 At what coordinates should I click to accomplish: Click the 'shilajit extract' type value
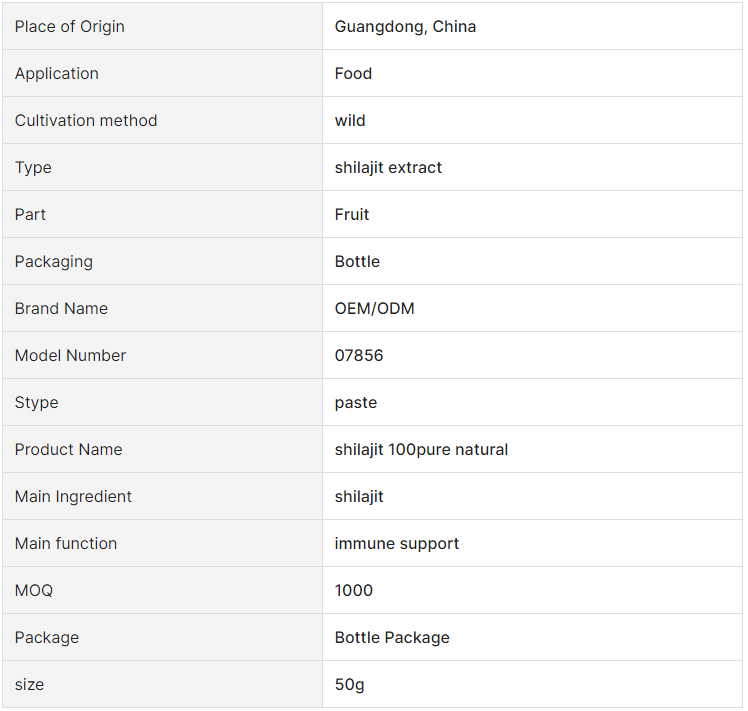(x=388, y=167)
